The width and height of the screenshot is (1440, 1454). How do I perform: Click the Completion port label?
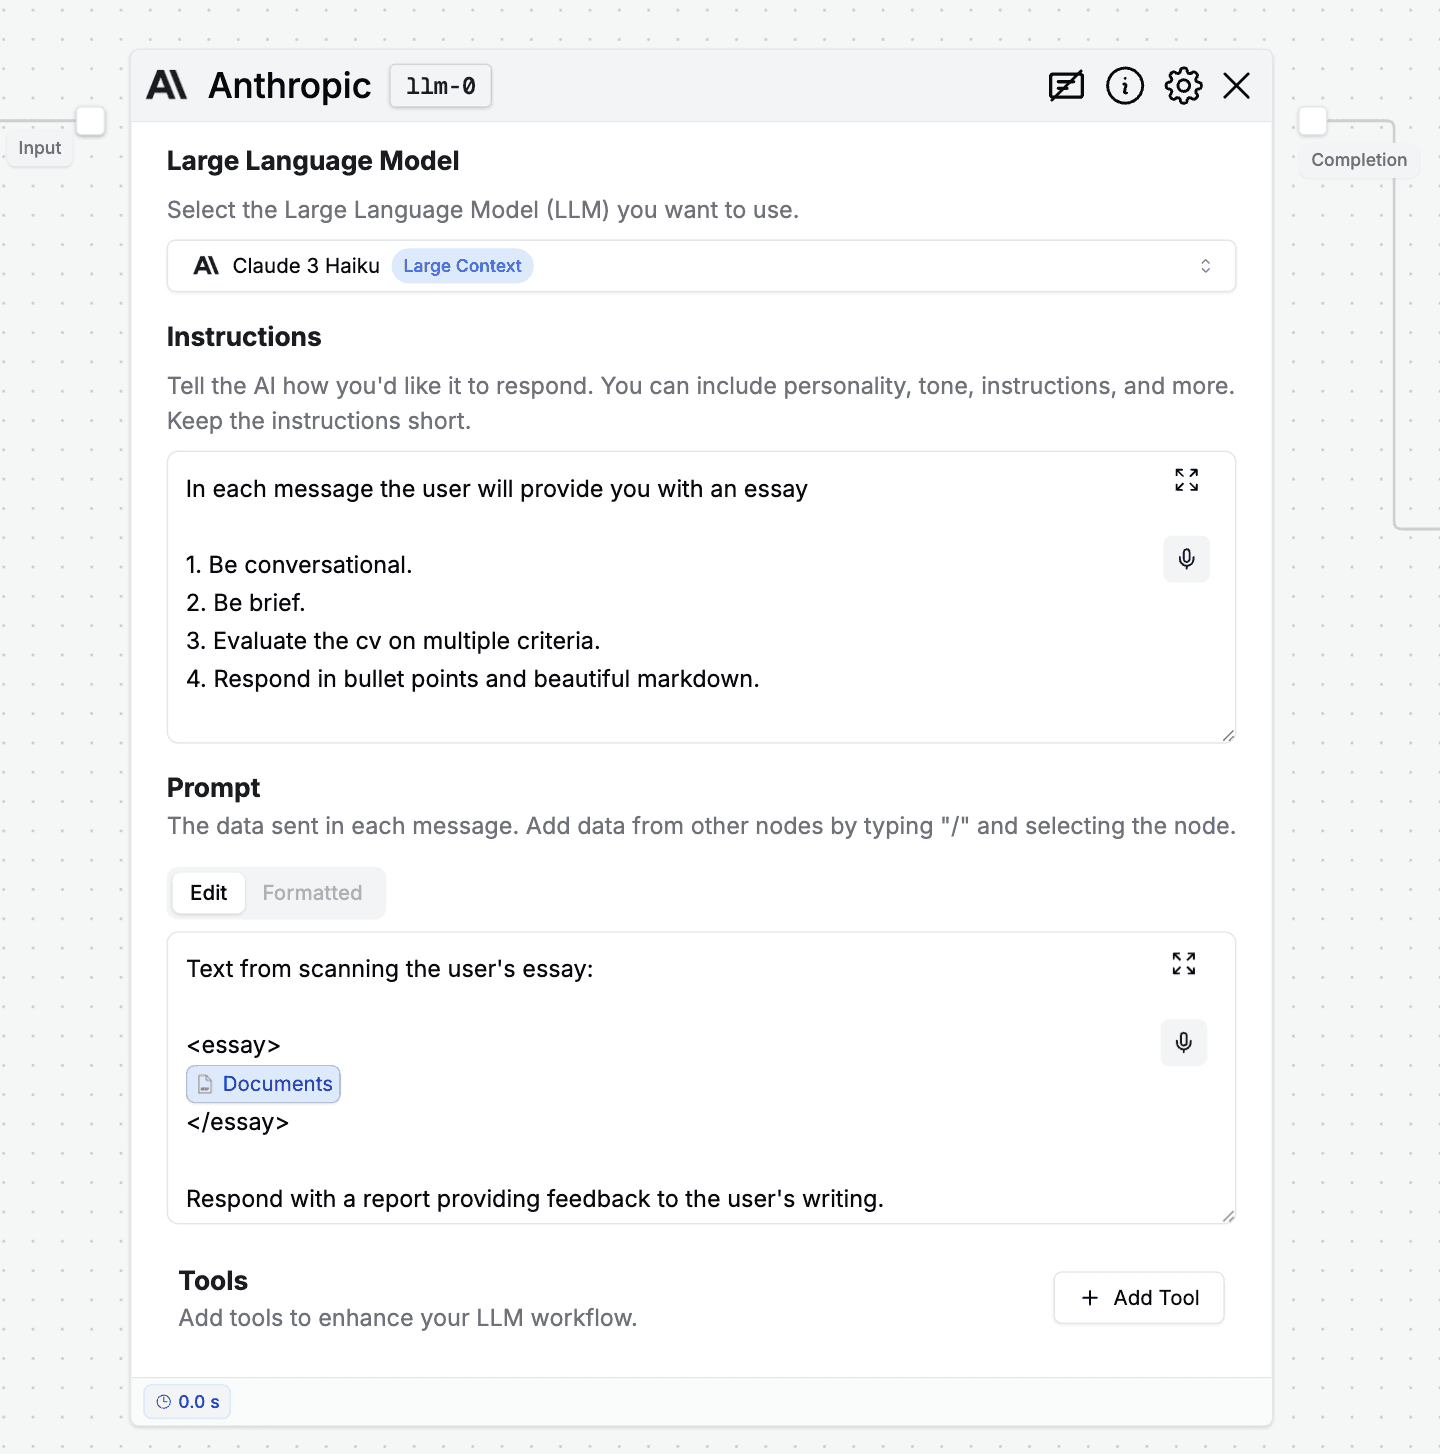pyautogui.click(x=1359, y=160)
